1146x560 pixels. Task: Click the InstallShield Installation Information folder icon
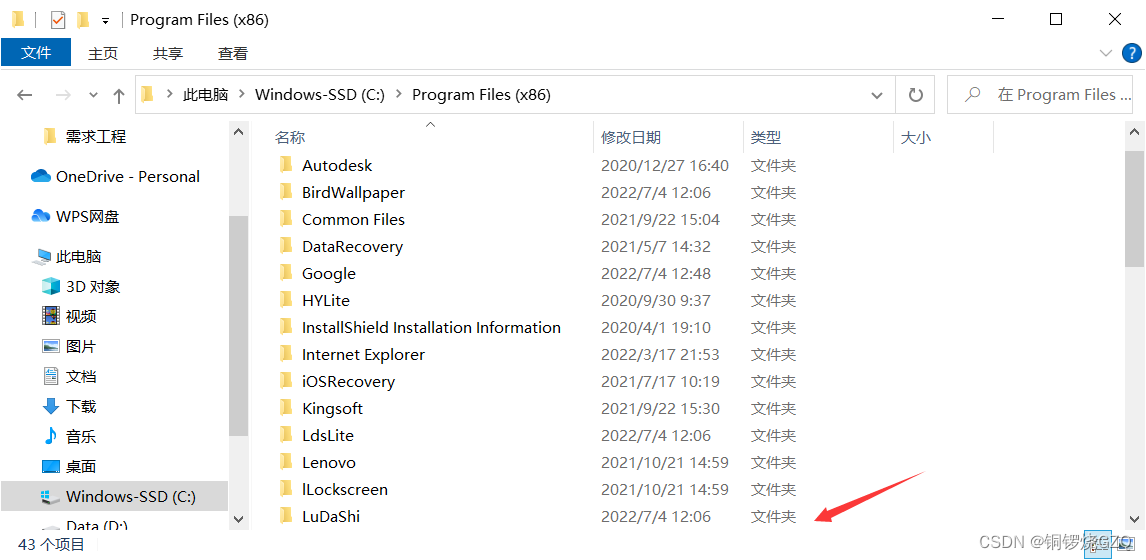286,327
